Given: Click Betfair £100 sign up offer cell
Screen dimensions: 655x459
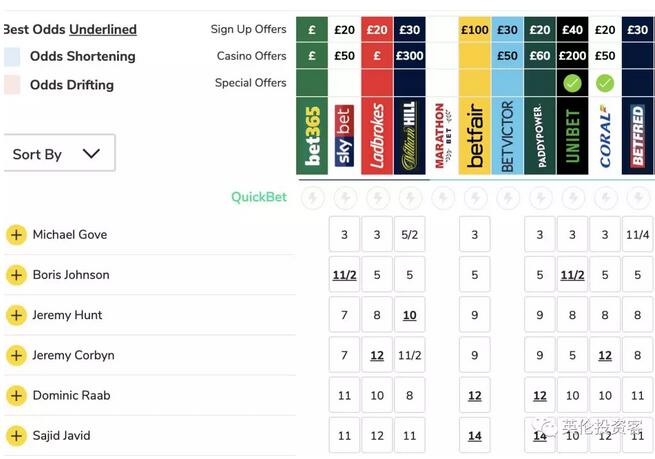Looking at the screenshot, I should [x=474, y=30].
